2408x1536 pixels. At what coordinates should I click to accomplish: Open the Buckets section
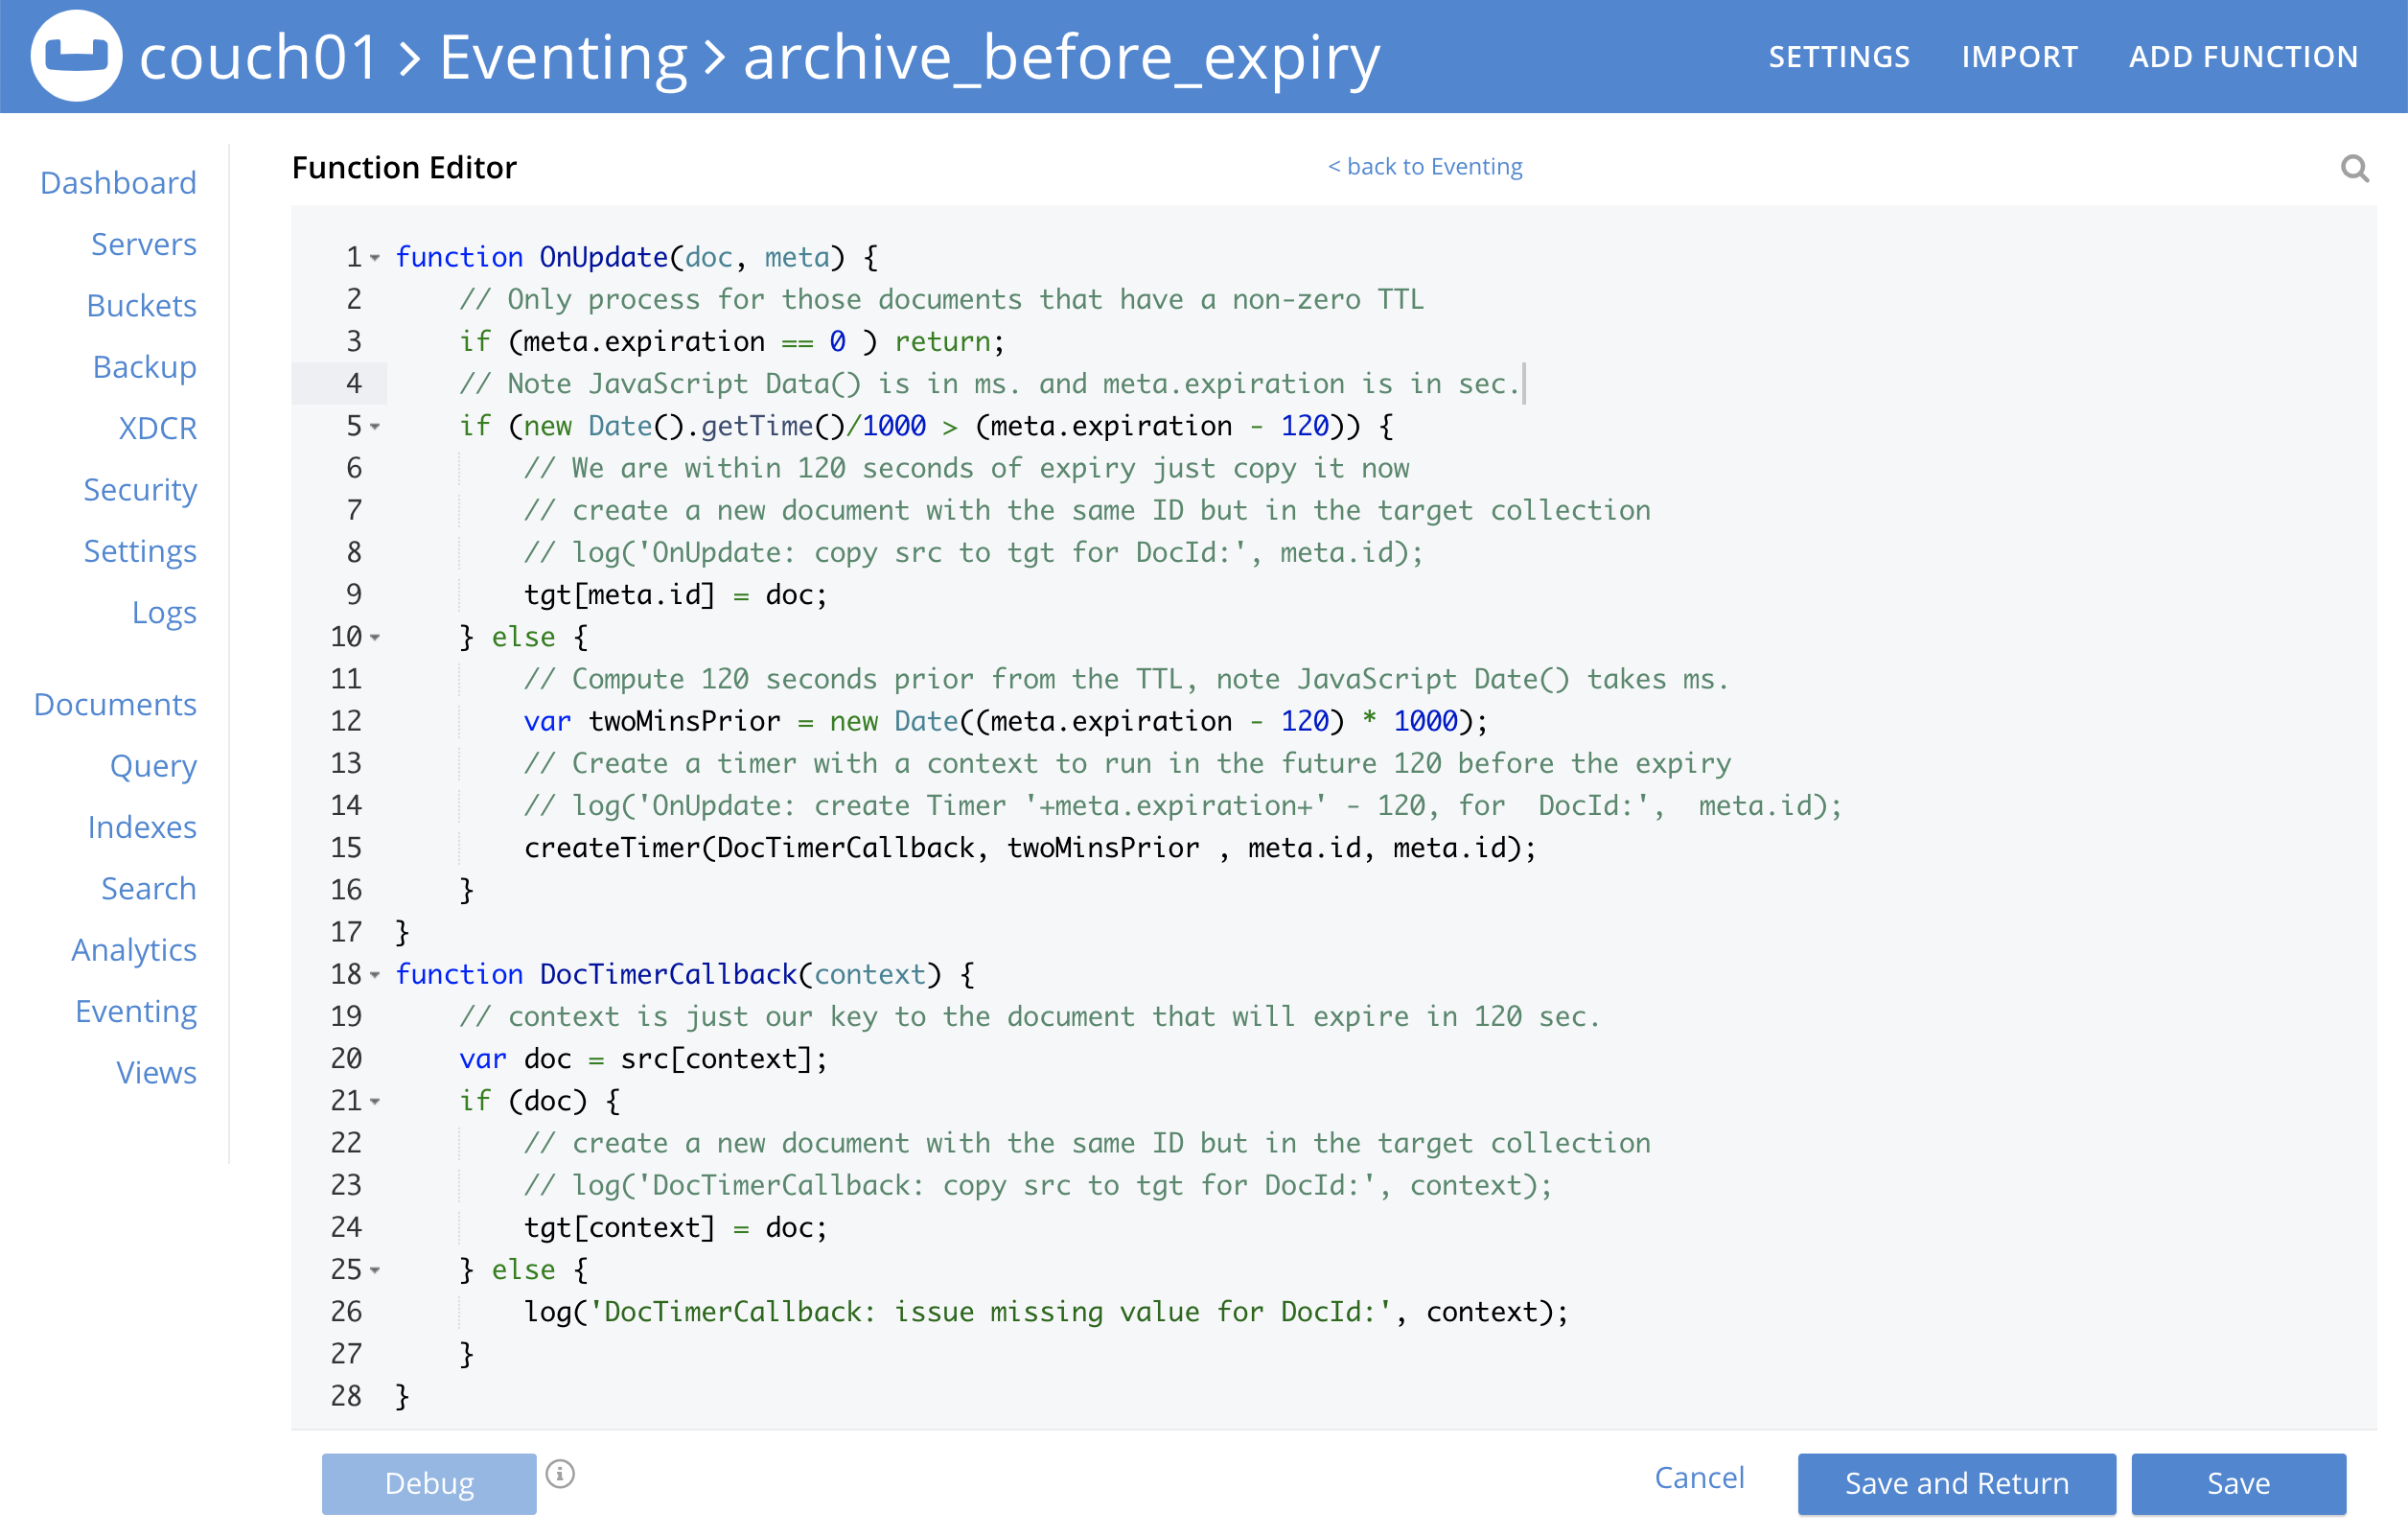point(141,306)
